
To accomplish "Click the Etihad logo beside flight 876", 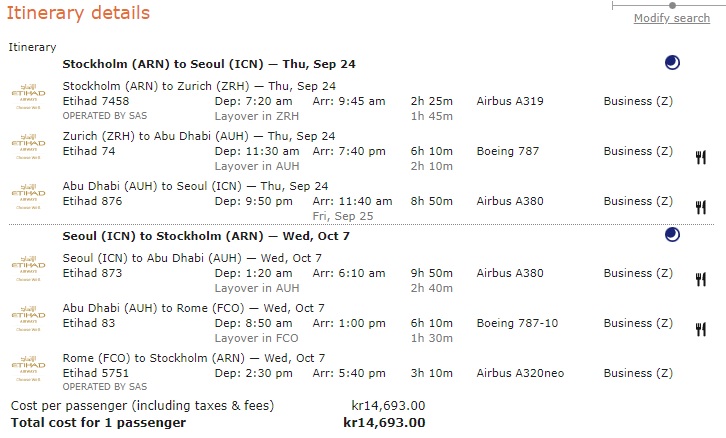I will (x=28, y=196).
